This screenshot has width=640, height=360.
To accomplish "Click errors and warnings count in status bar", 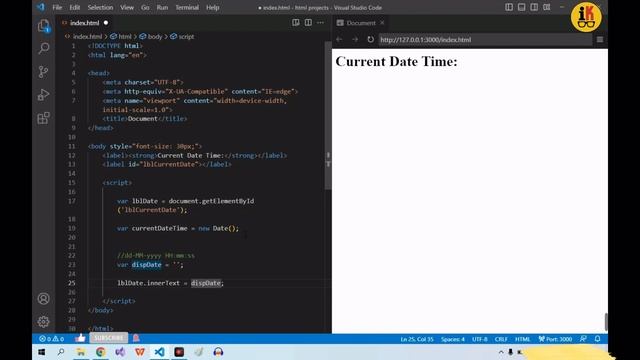I will click(x=51, y=339).
